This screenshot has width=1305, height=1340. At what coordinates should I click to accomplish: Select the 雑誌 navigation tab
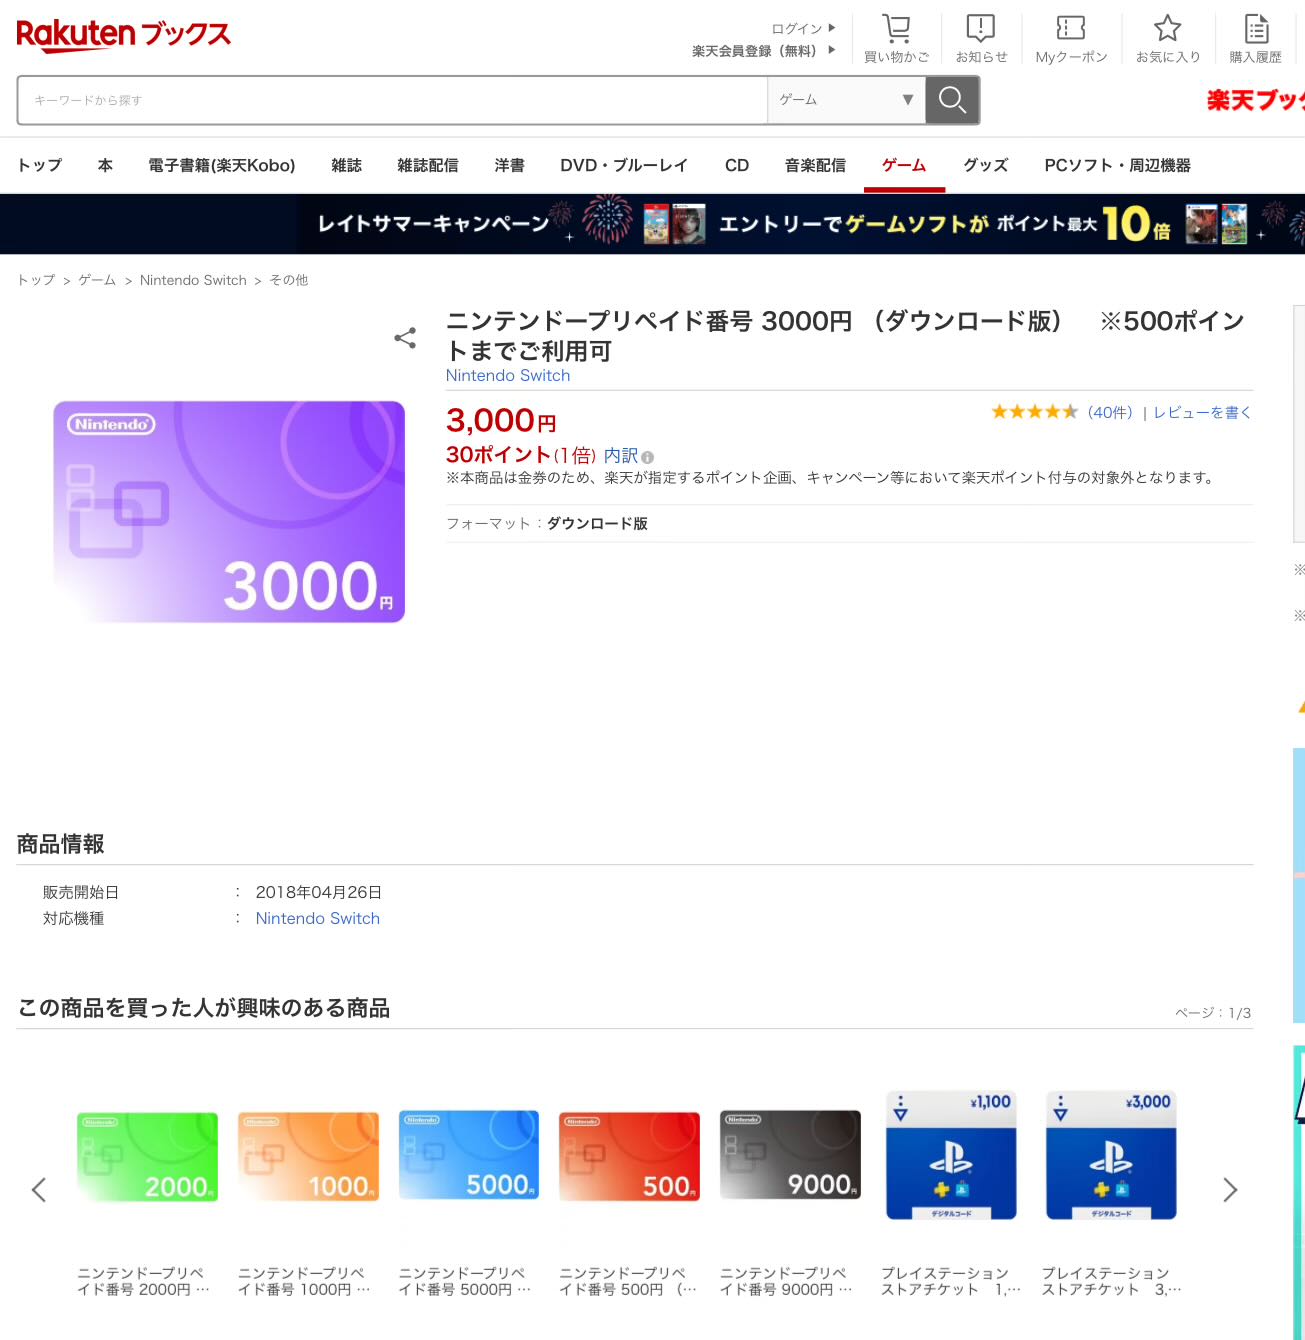347,165
